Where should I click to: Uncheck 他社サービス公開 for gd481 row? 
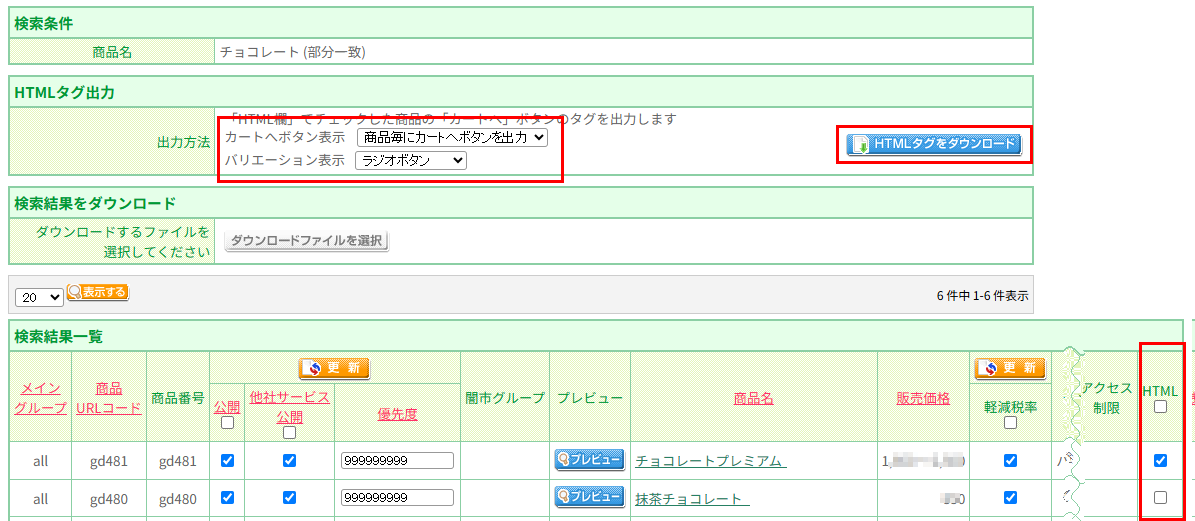pos(289,460)
